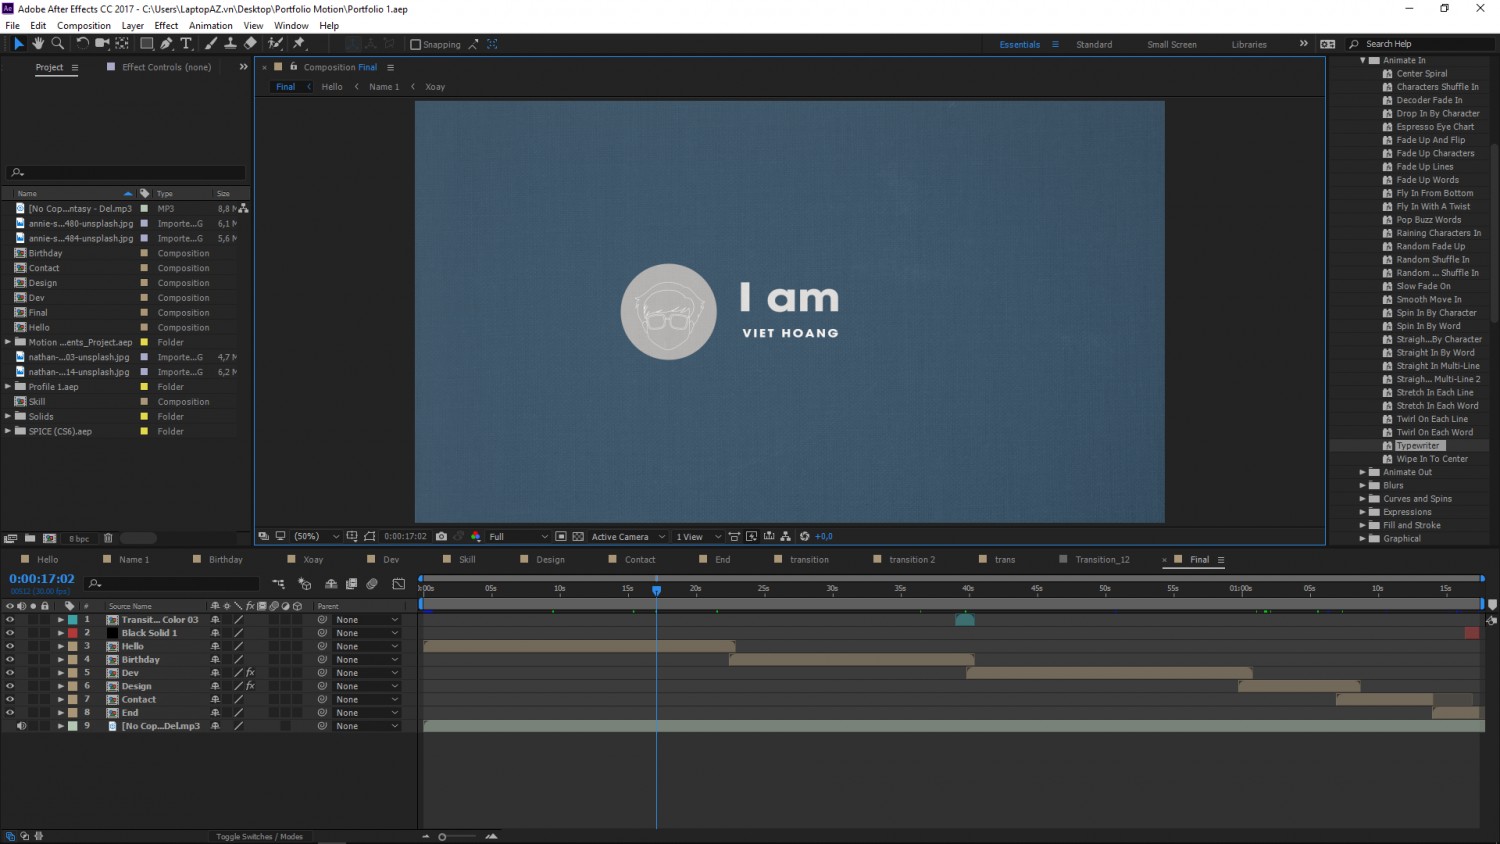The width and height of the screenshot is (1500, 844).
Task: Choose the Clone Stamp tool
Action: [x=230, y=44]
